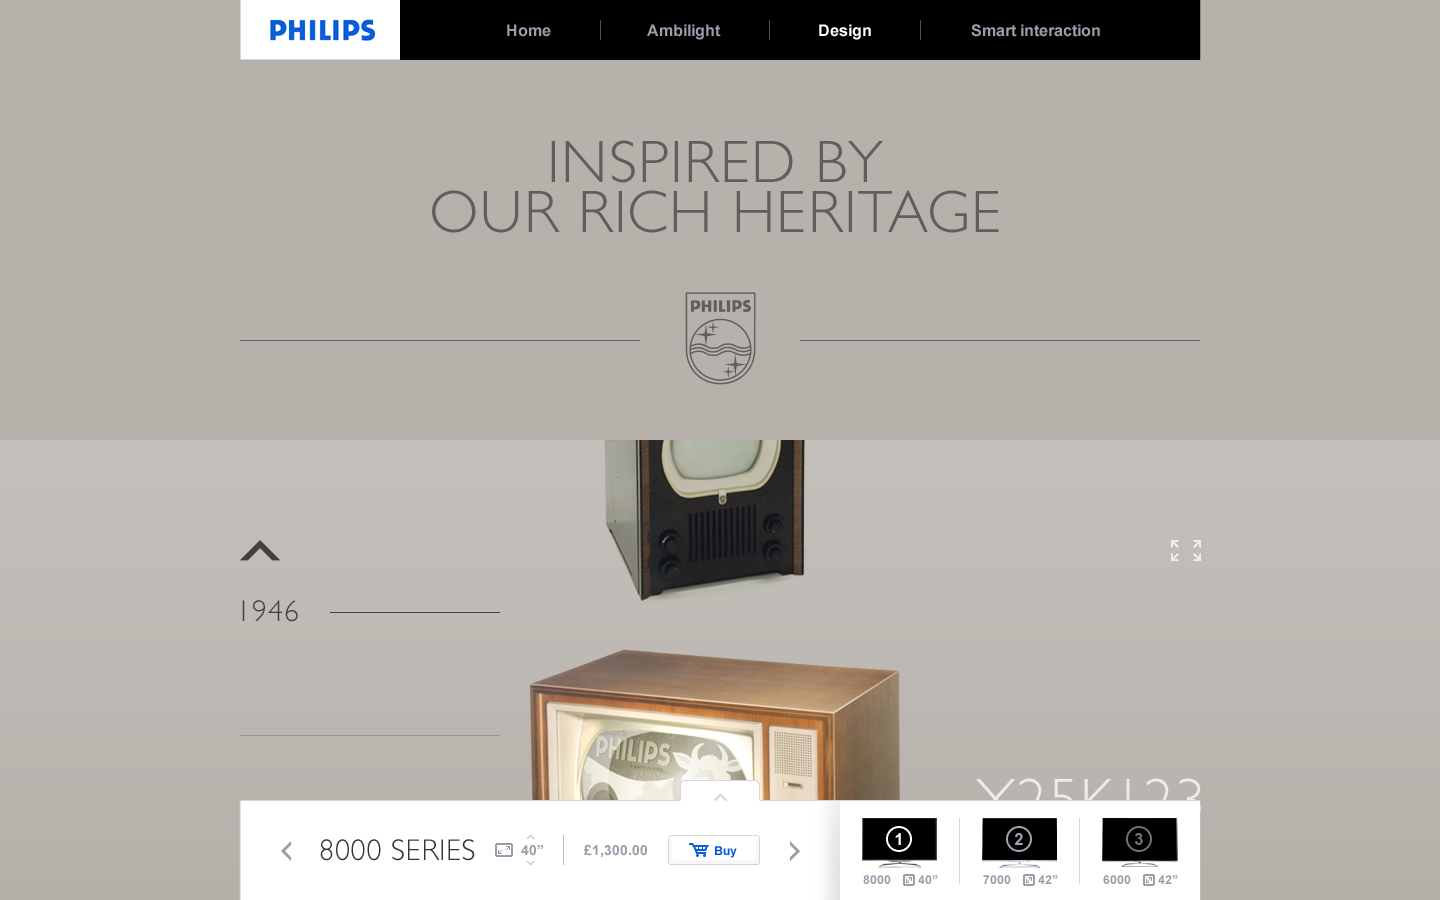Viewport: 1440px width, 900px height.
Task: Toggle fullscreen with the expand arrows icon
Action: [1186, 550]
